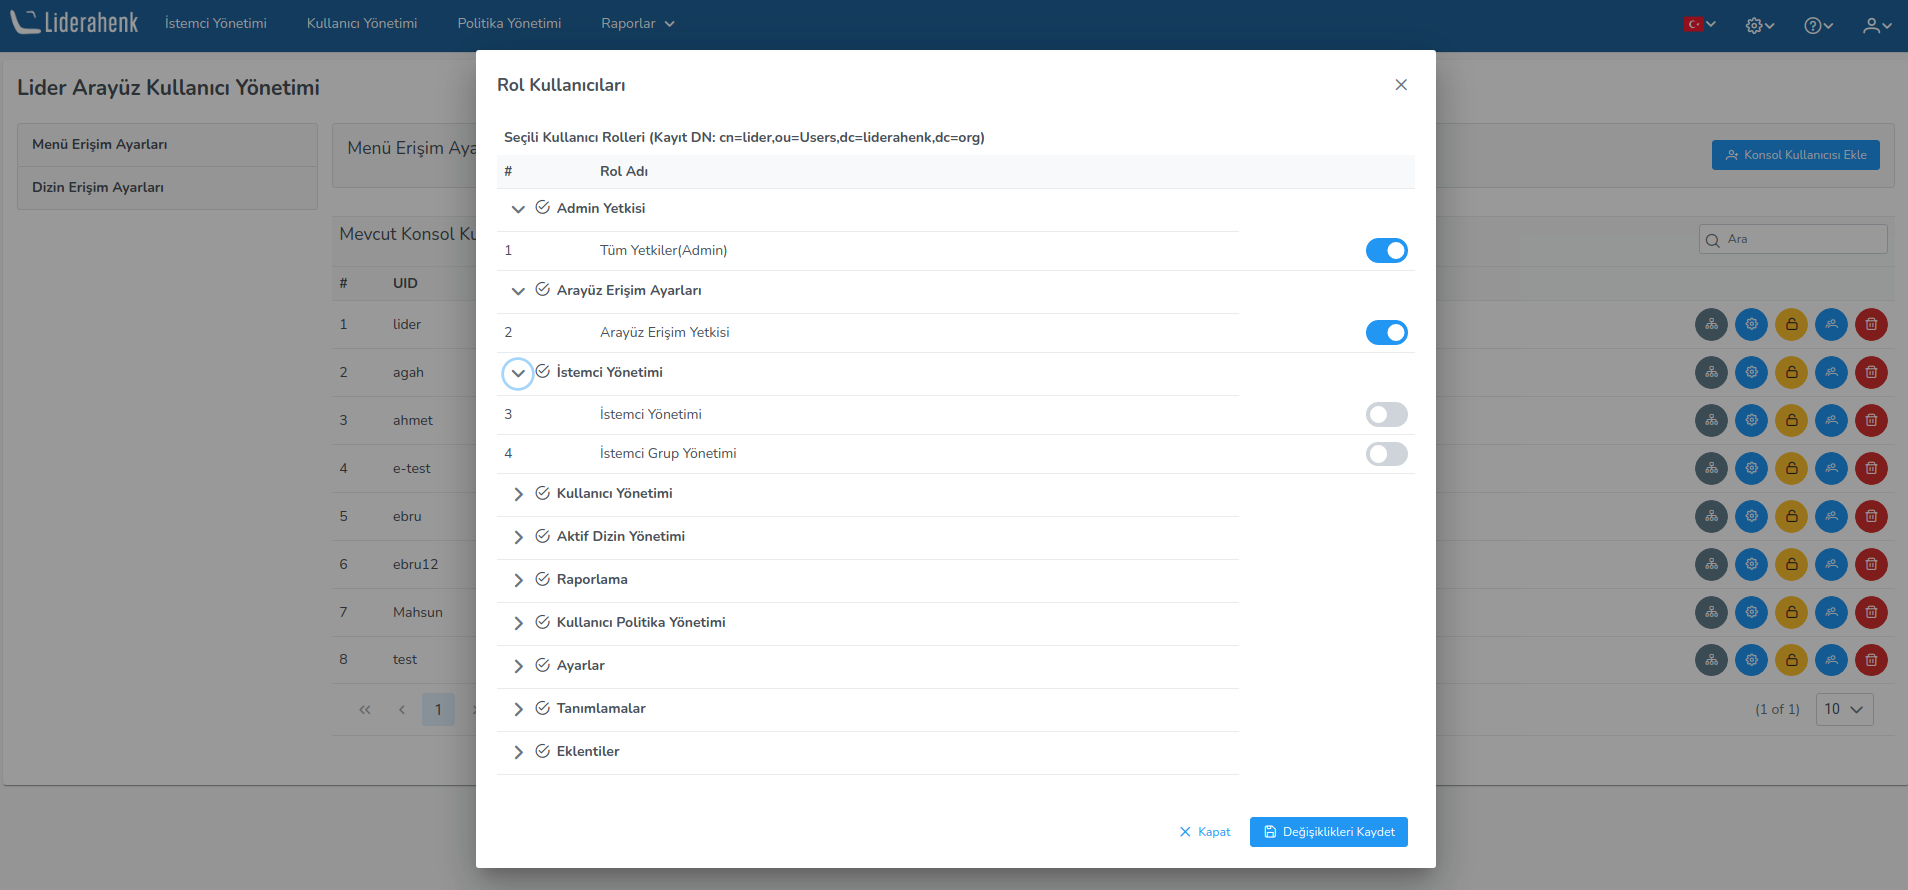
Task: Click the previous page arrow button
Action: click(x=402, y=710)
